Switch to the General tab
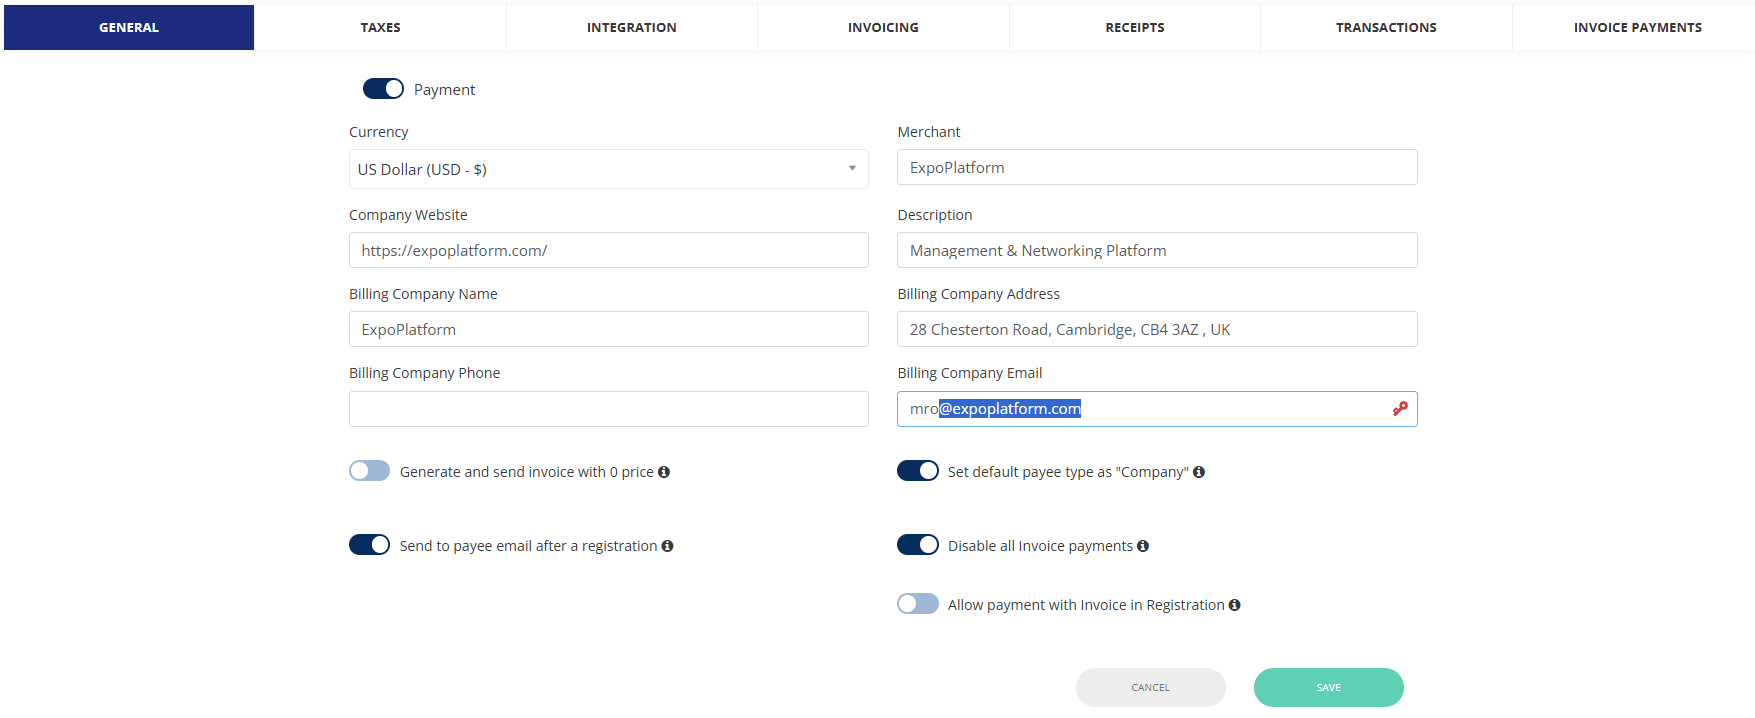This screenshot has height=718, width=1755. click(129, 27)
